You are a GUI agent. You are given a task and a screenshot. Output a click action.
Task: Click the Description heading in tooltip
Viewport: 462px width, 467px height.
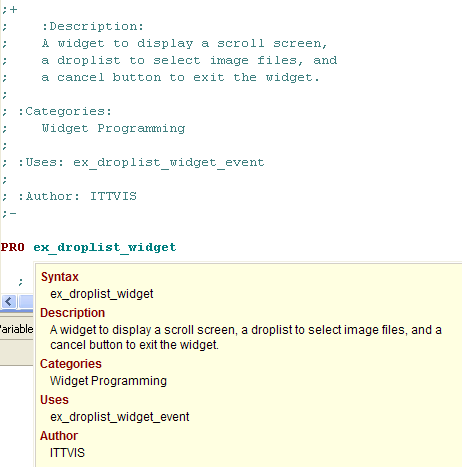click(x=72, y=313)
